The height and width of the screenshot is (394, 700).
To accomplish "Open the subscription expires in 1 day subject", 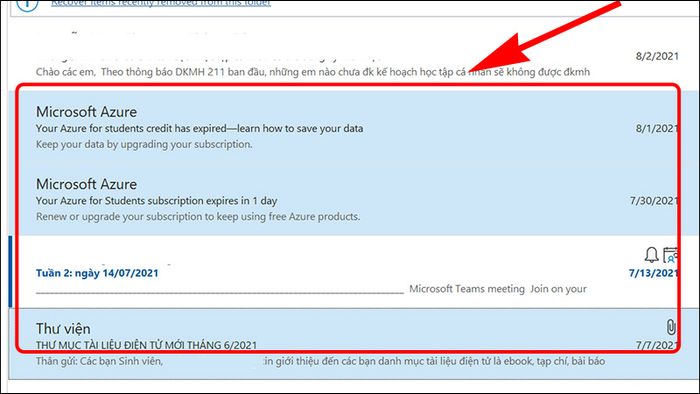I will pyautogui.click(x=156, y=201).
